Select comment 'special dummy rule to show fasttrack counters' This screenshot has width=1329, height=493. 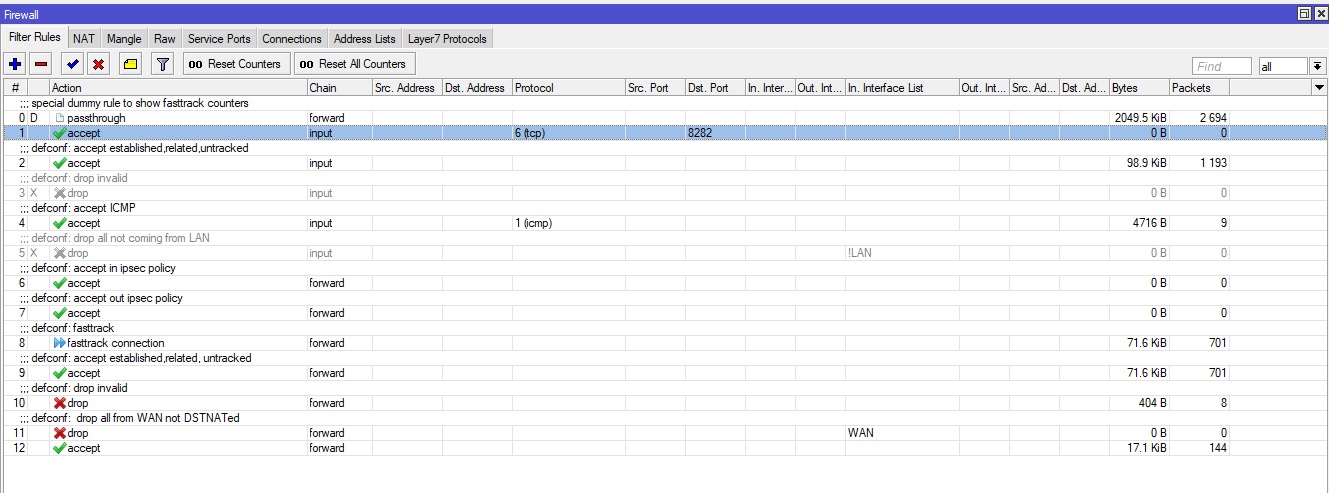click(140, 103)
